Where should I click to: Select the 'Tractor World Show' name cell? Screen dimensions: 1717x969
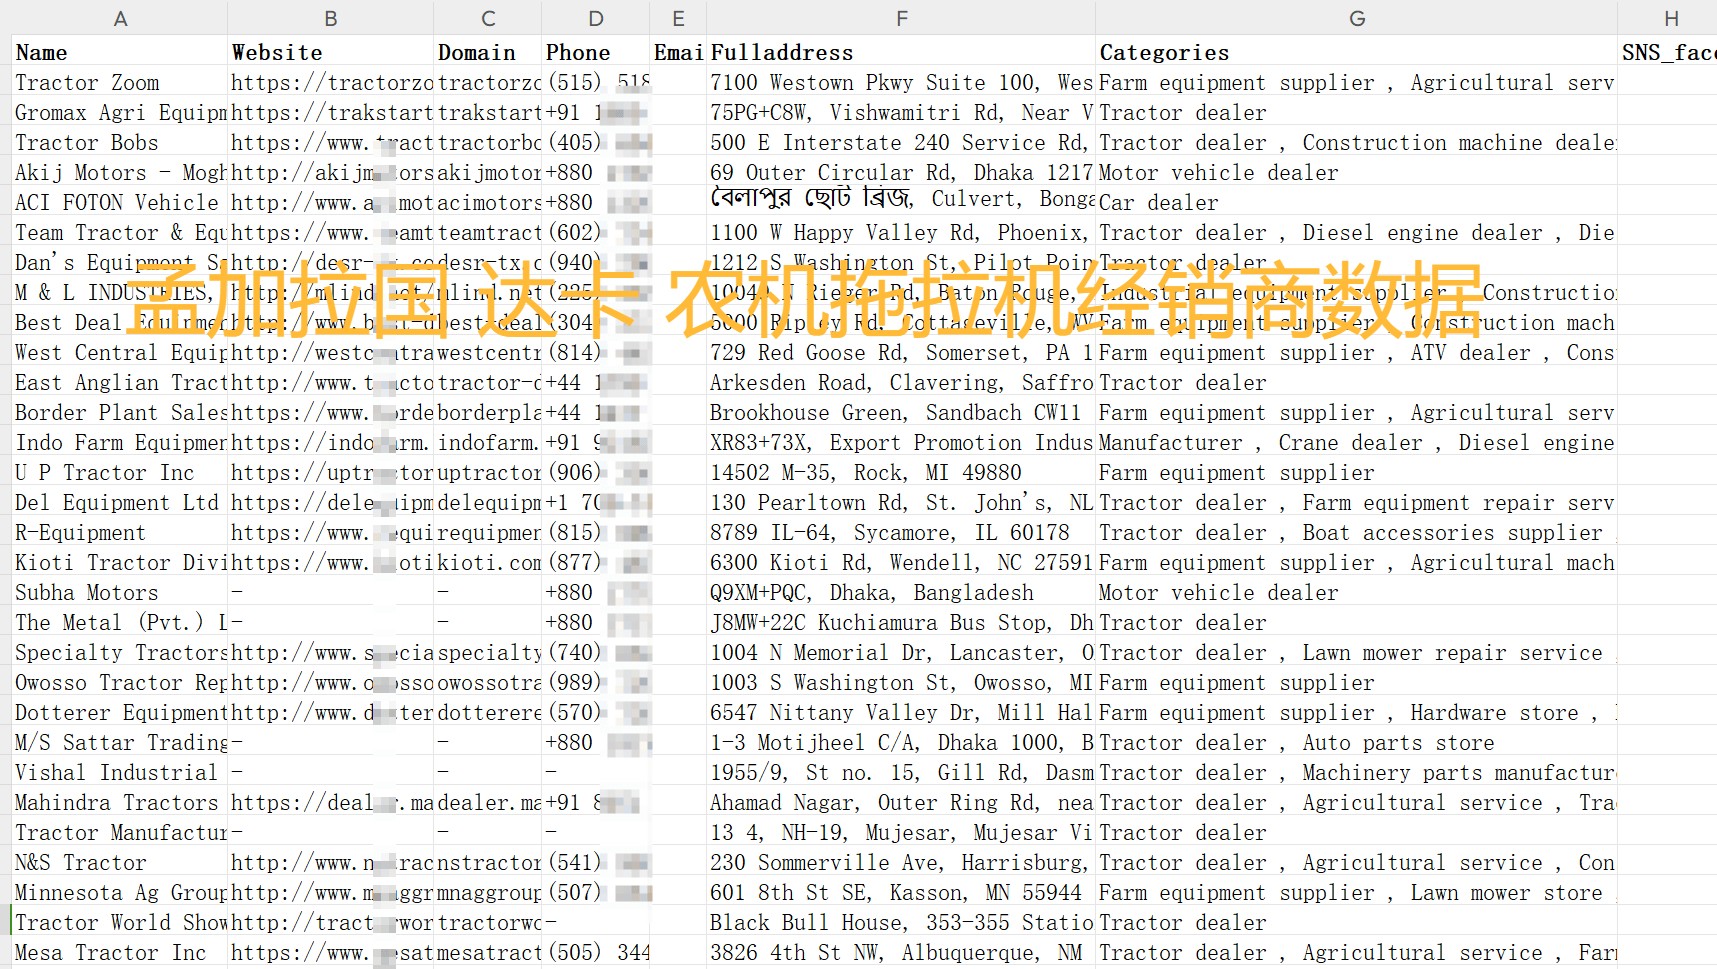[x=120, y=922]
